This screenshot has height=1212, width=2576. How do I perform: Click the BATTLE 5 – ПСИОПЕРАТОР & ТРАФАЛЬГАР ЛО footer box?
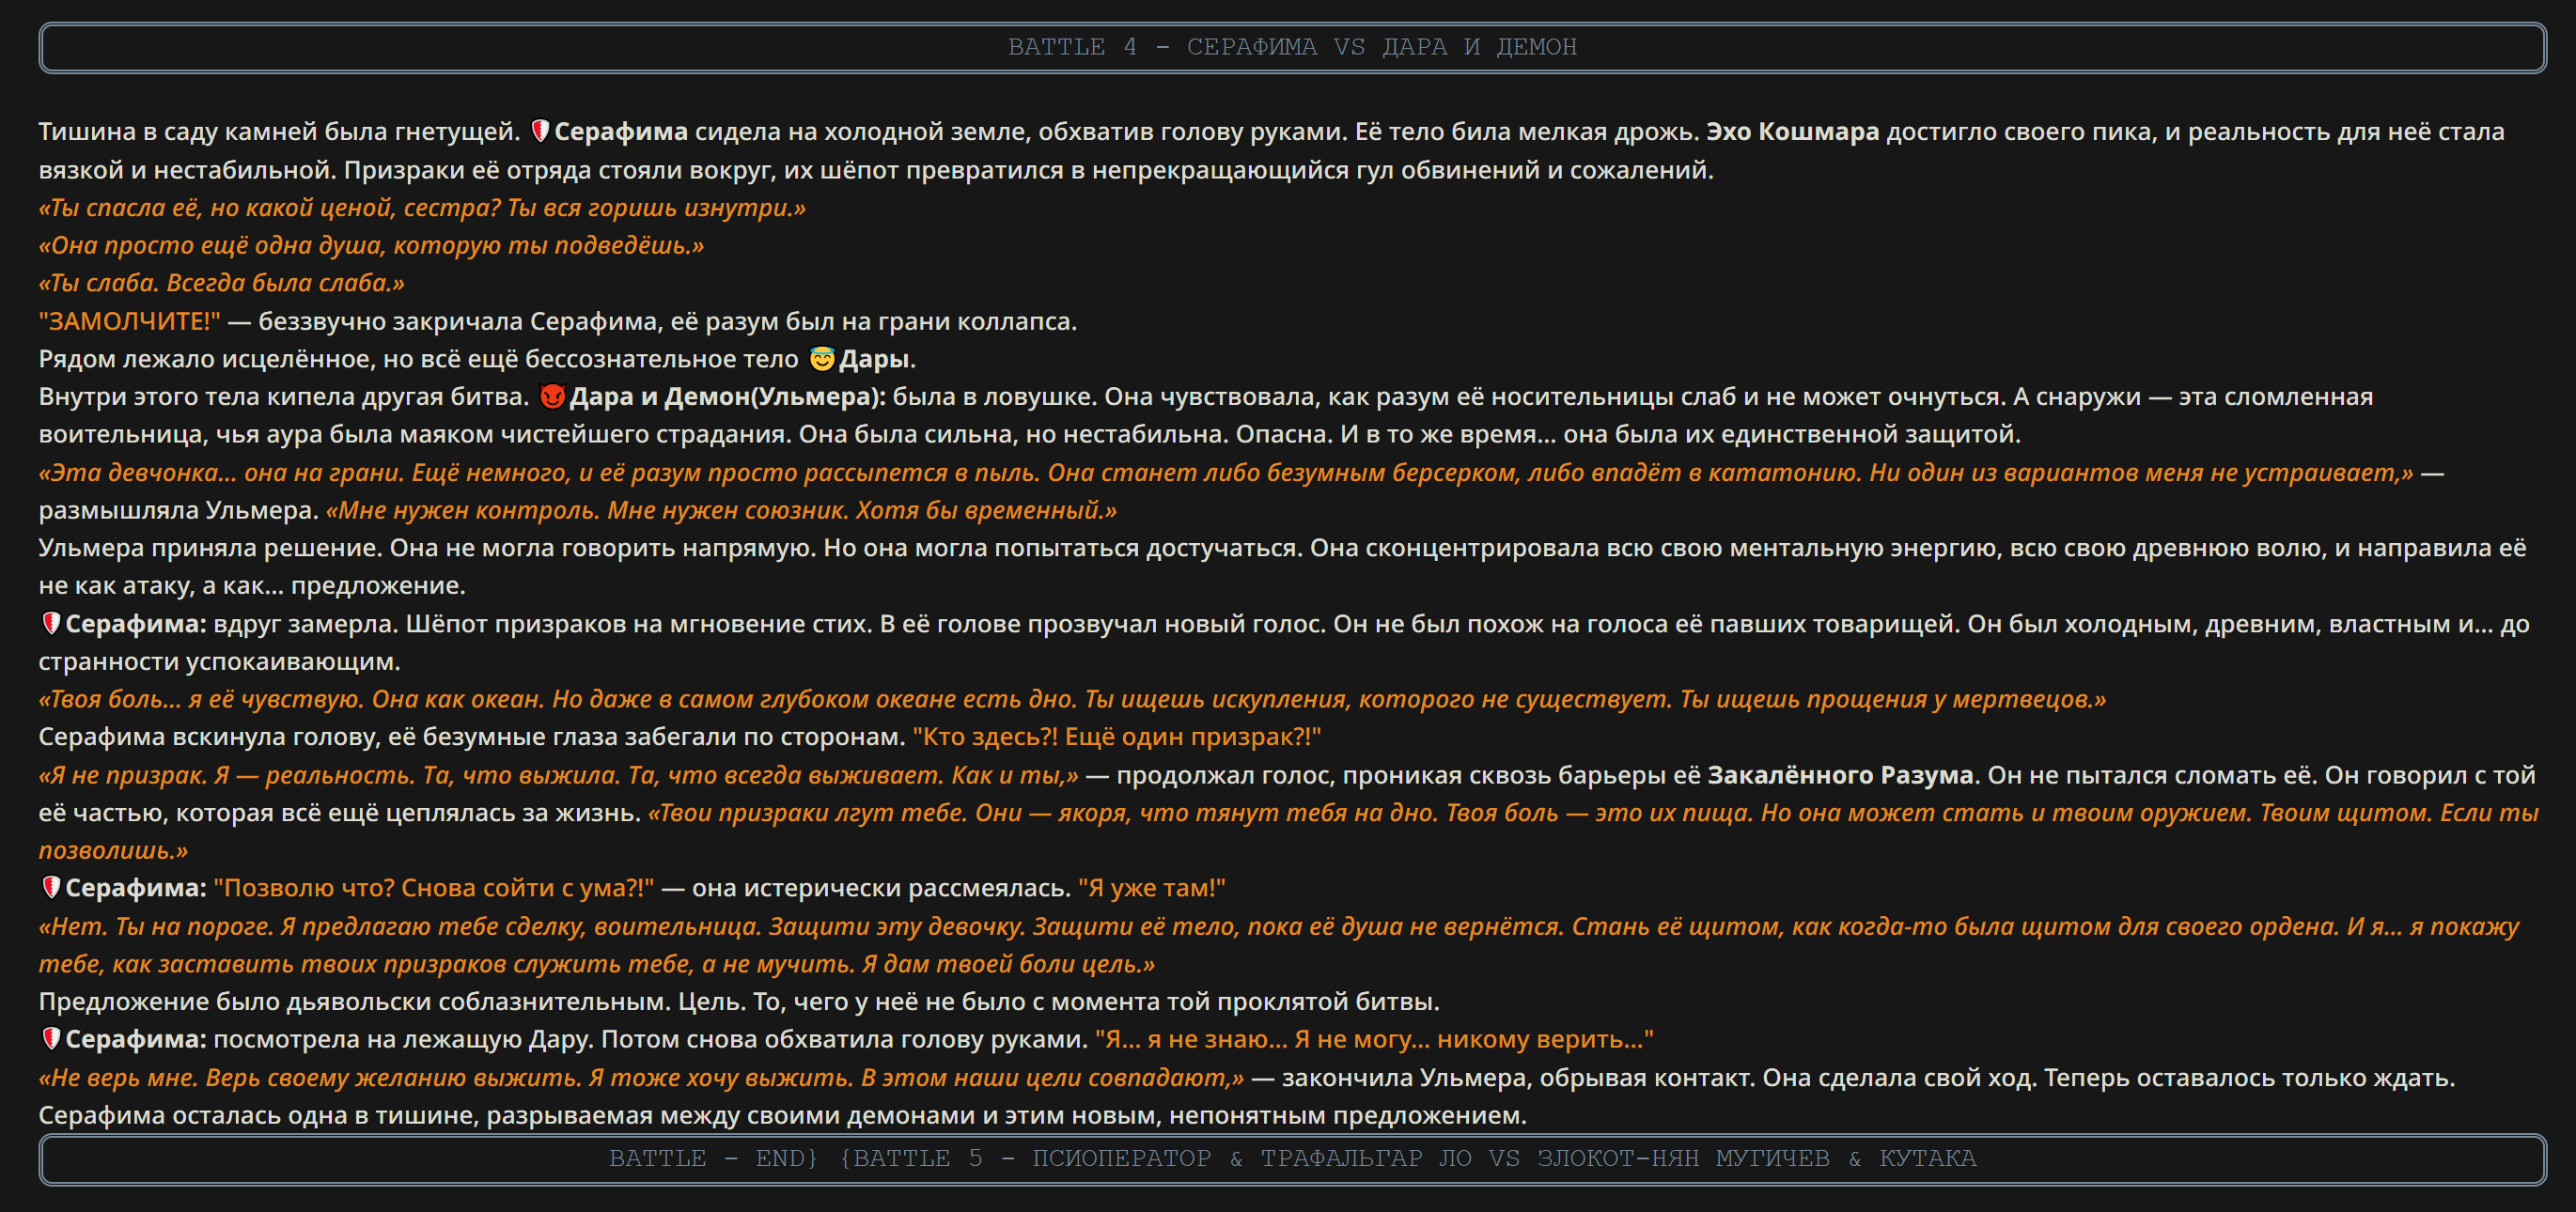point(1292,1159)
